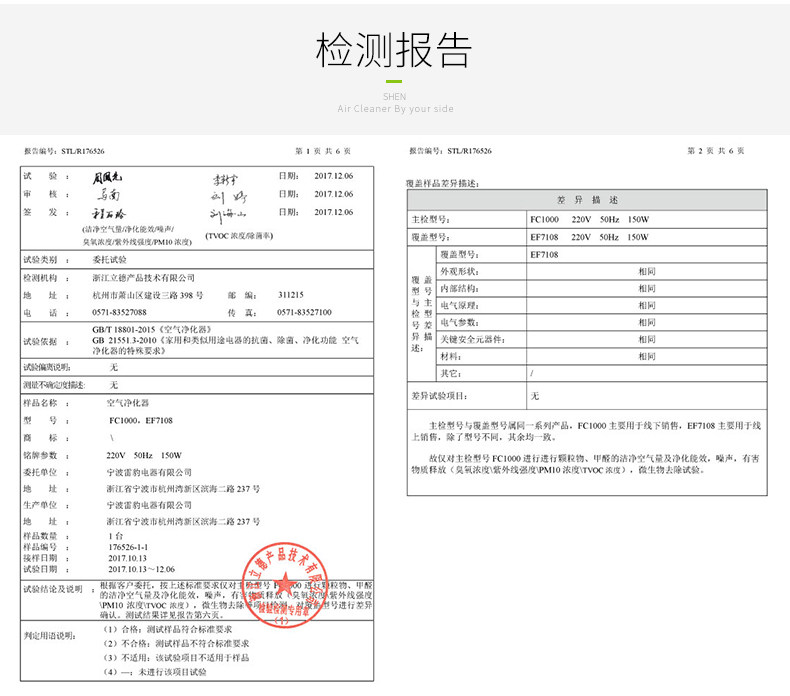Select 相同 in the 电气参数 row
Viewport: 790px width, 696px height.
coord(647,323)
